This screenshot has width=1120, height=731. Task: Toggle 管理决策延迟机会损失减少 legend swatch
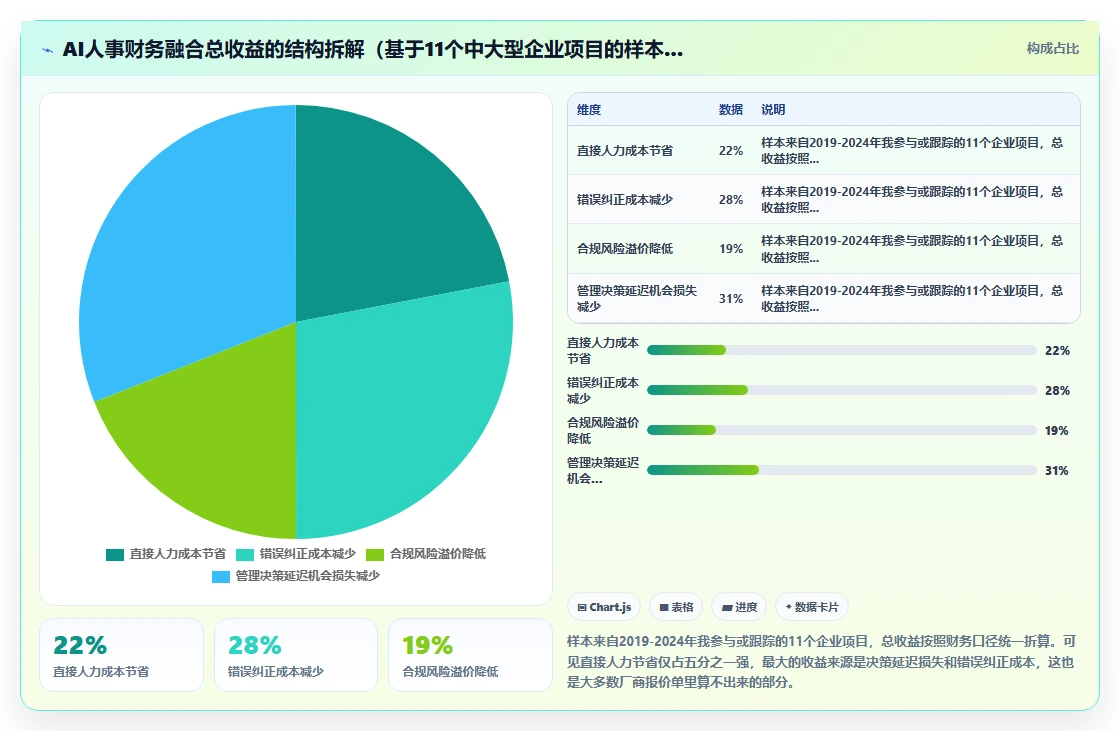pos(221,577)
